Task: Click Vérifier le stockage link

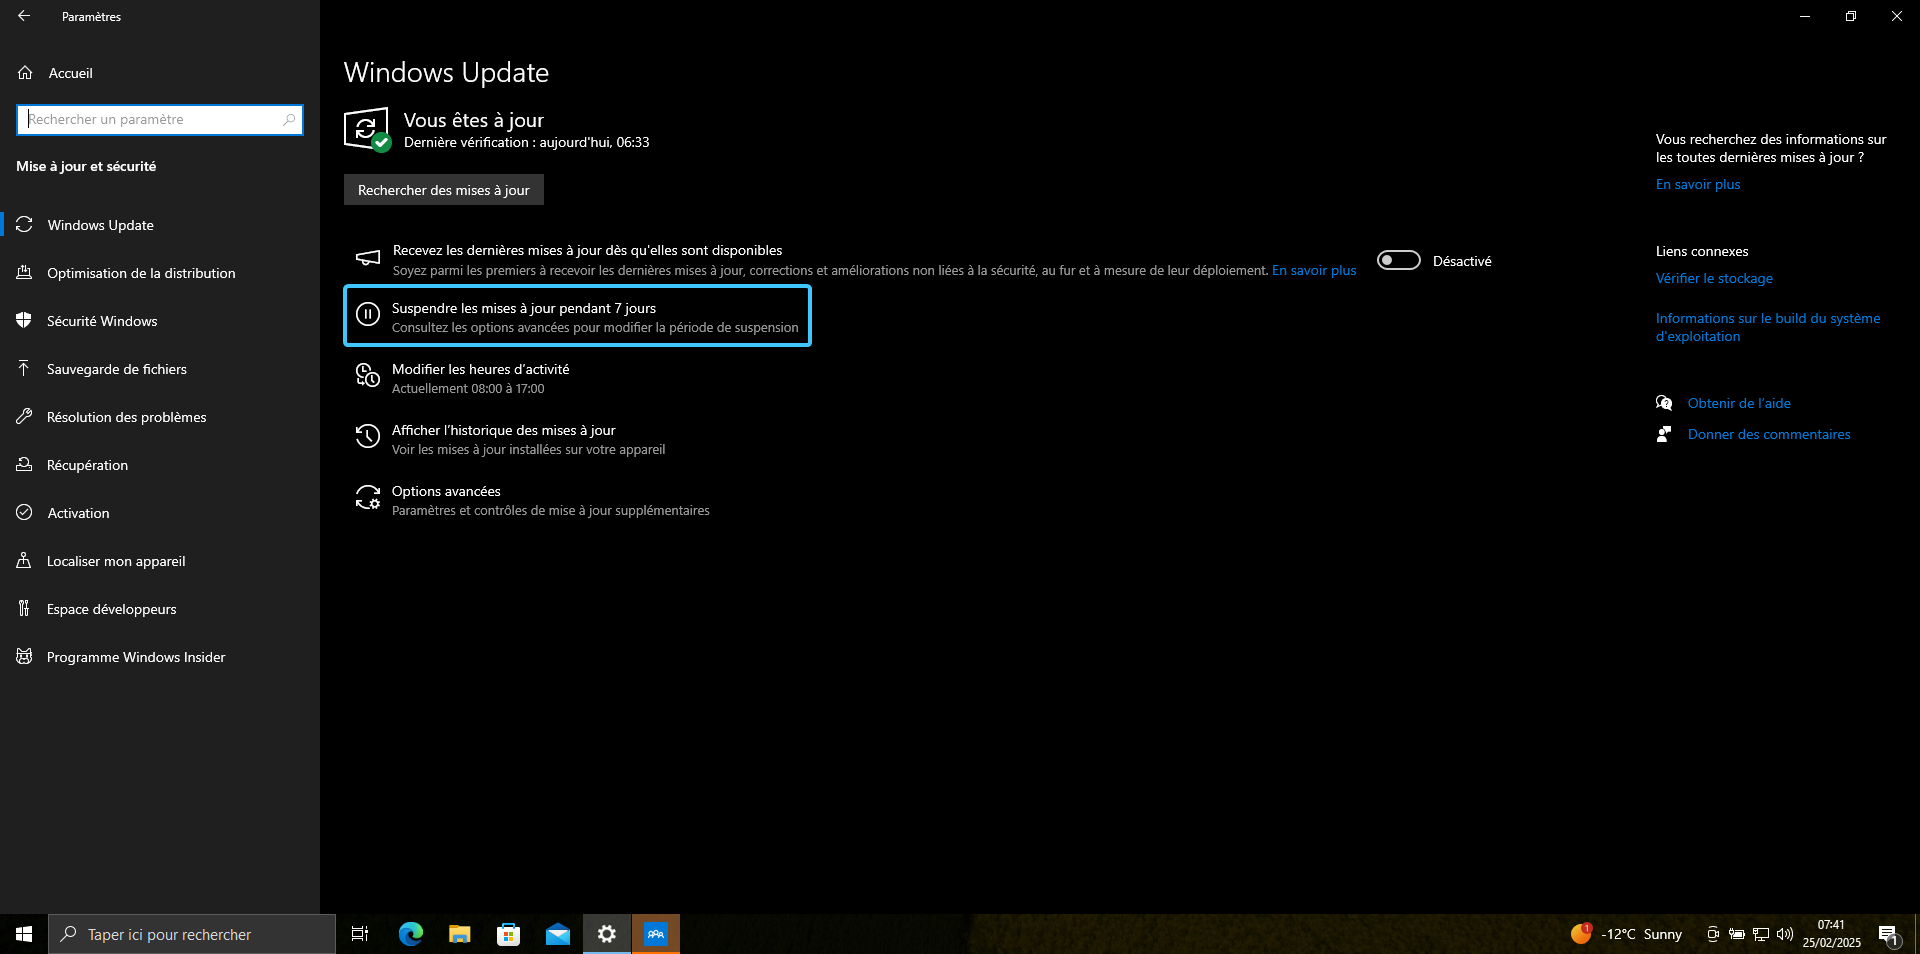Action: coord(1714,278)
